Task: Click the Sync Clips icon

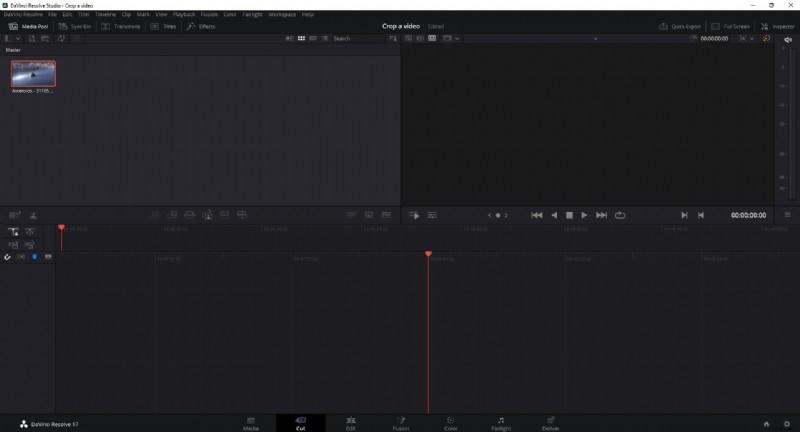Action: (61, 38)
